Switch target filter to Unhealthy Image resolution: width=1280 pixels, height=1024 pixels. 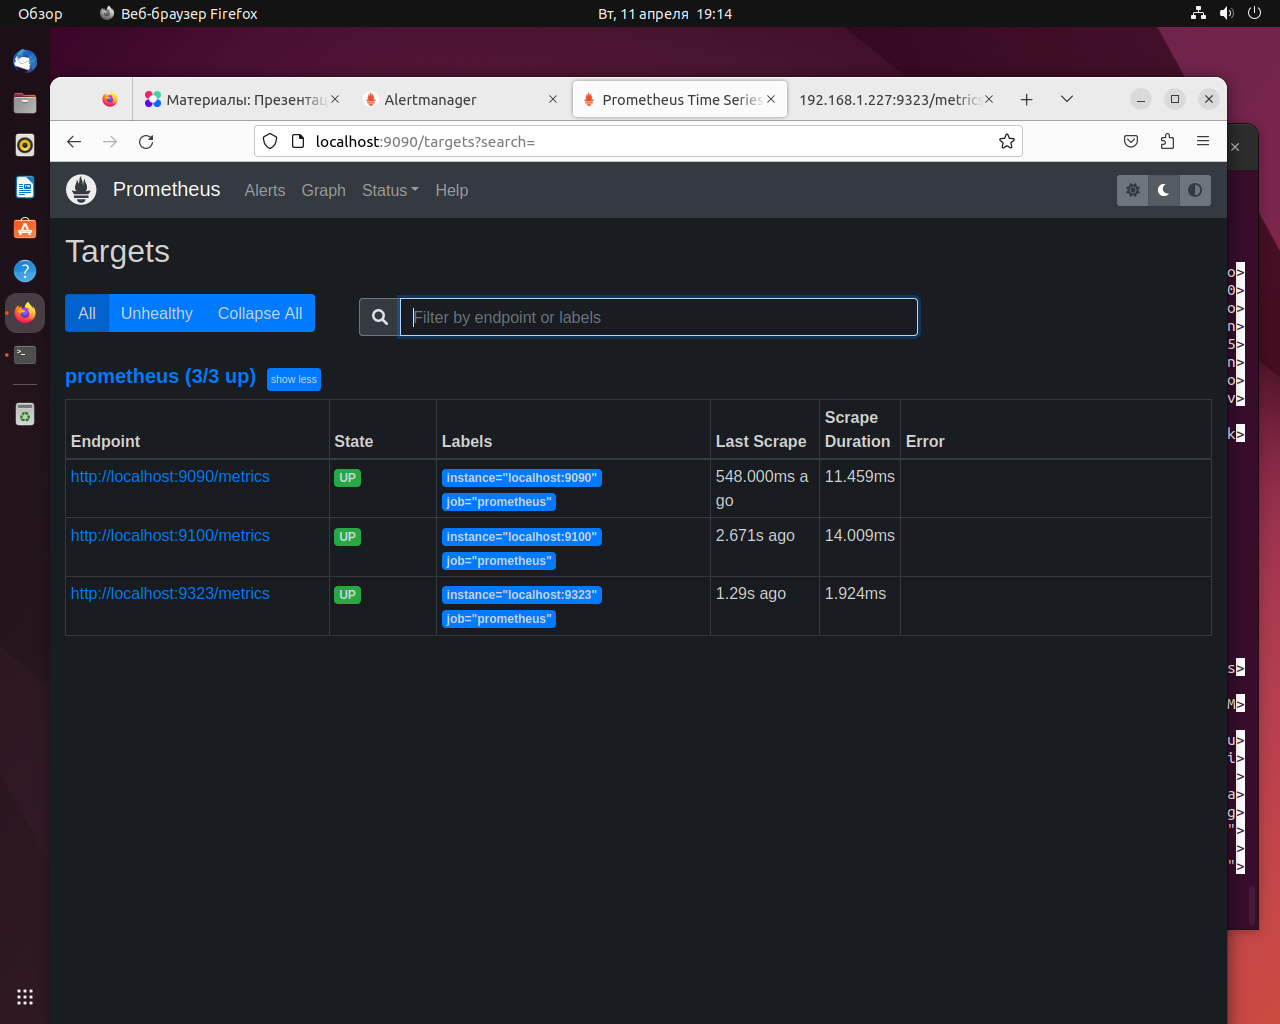click(x=156, y=313)
